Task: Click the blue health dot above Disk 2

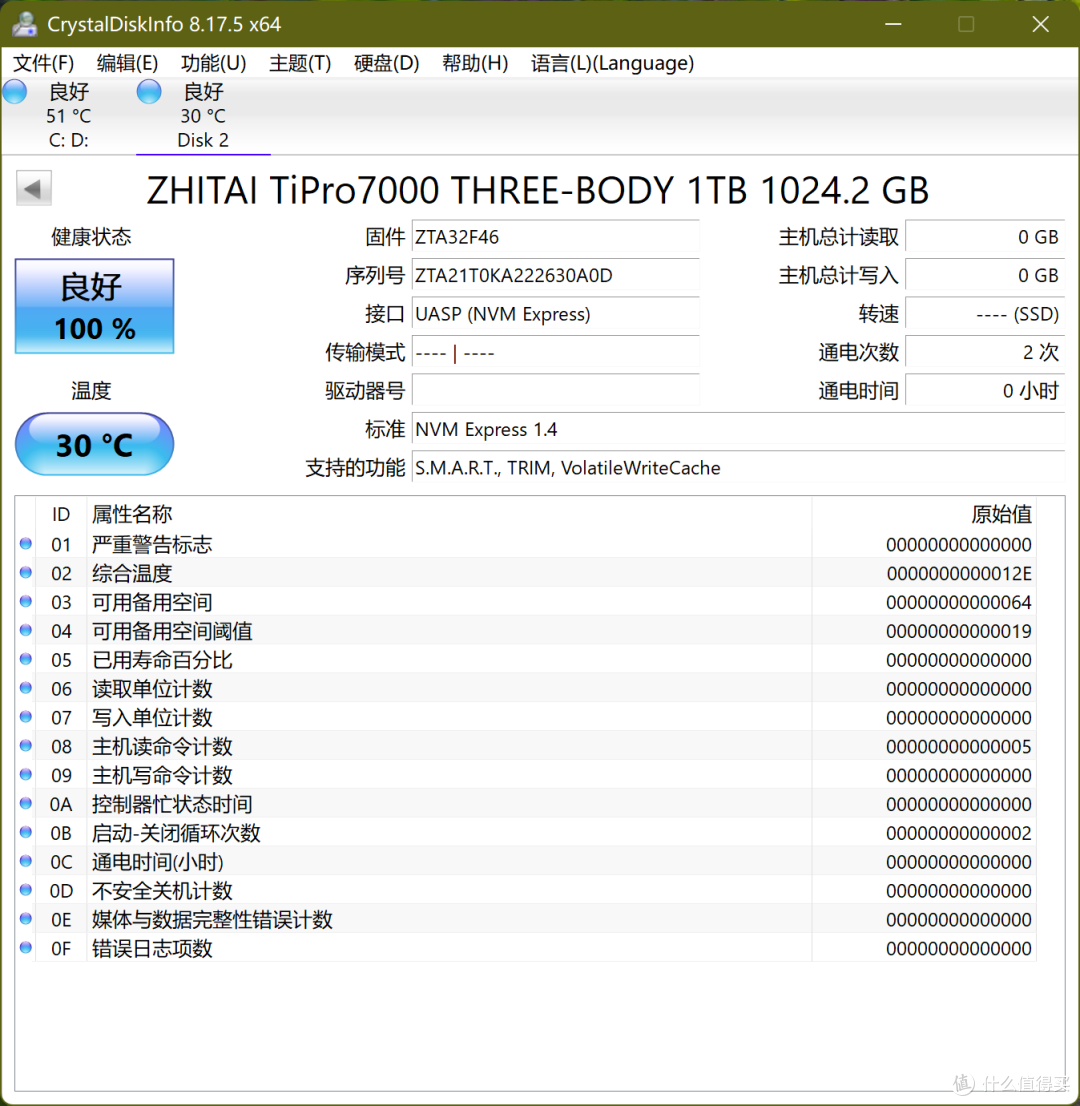Action: pos(148,91)
